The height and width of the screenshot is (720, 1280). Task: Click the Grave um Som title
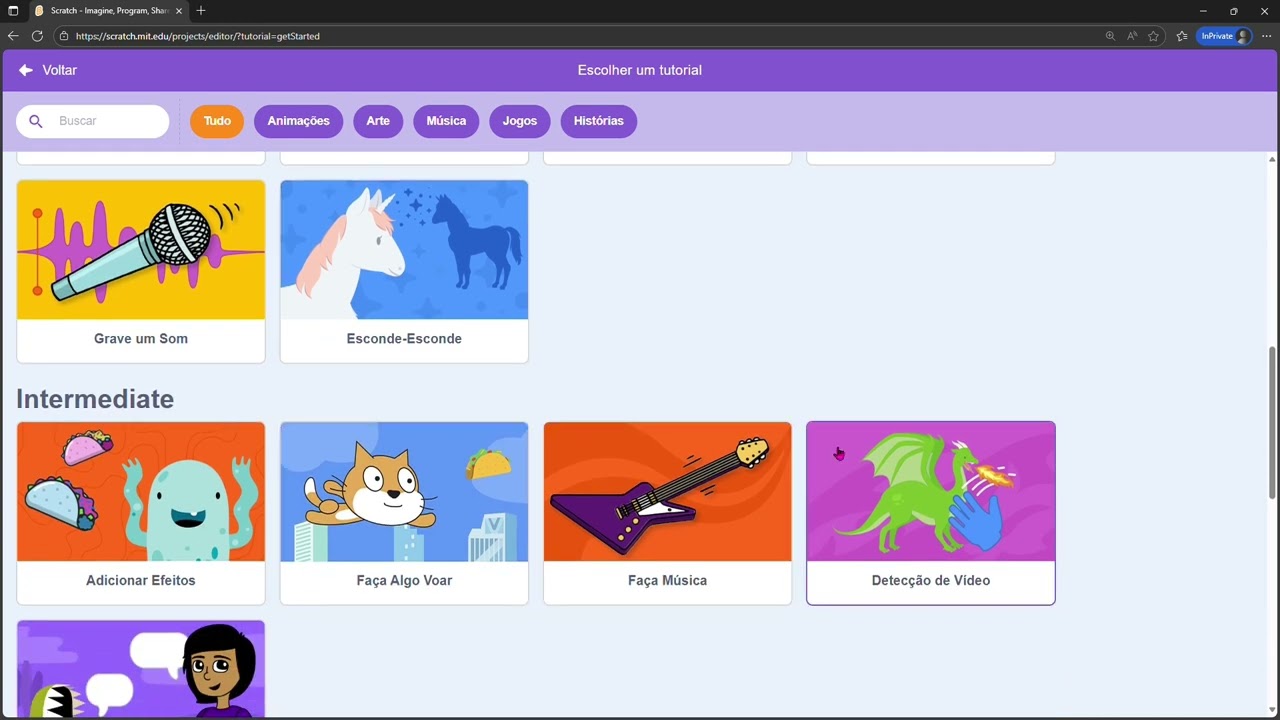click(x=141, y=339)
